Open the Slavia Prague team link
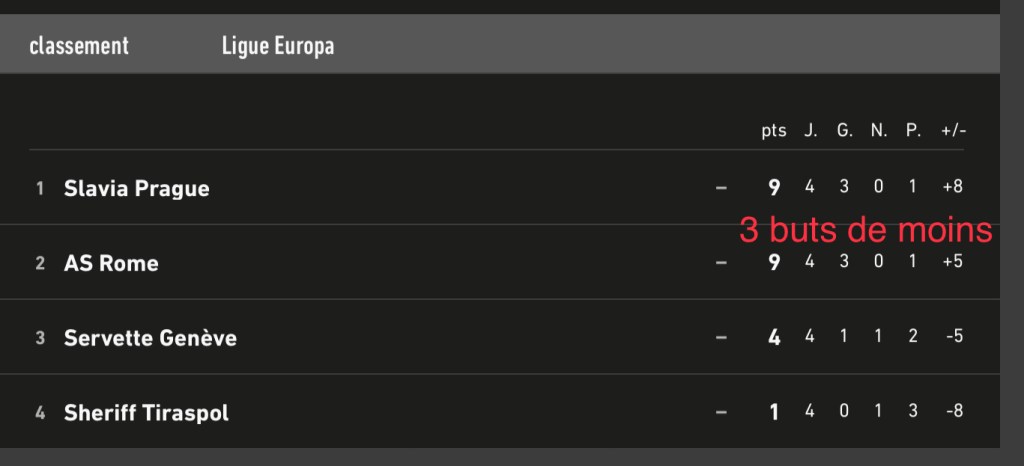The image size is (1024, 466). (x=136, y=188)
